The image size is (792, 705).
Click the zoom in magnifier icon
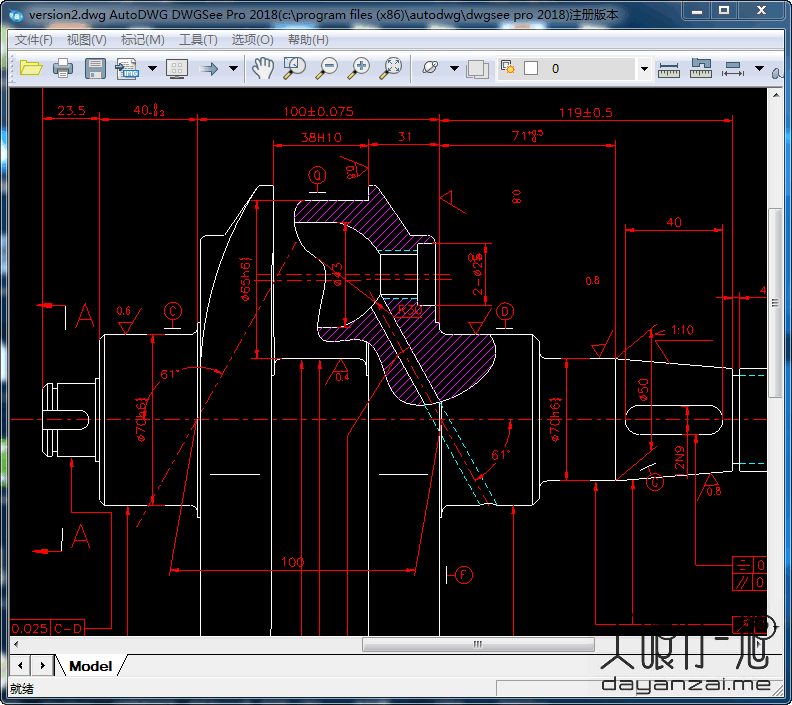(359, 68)
